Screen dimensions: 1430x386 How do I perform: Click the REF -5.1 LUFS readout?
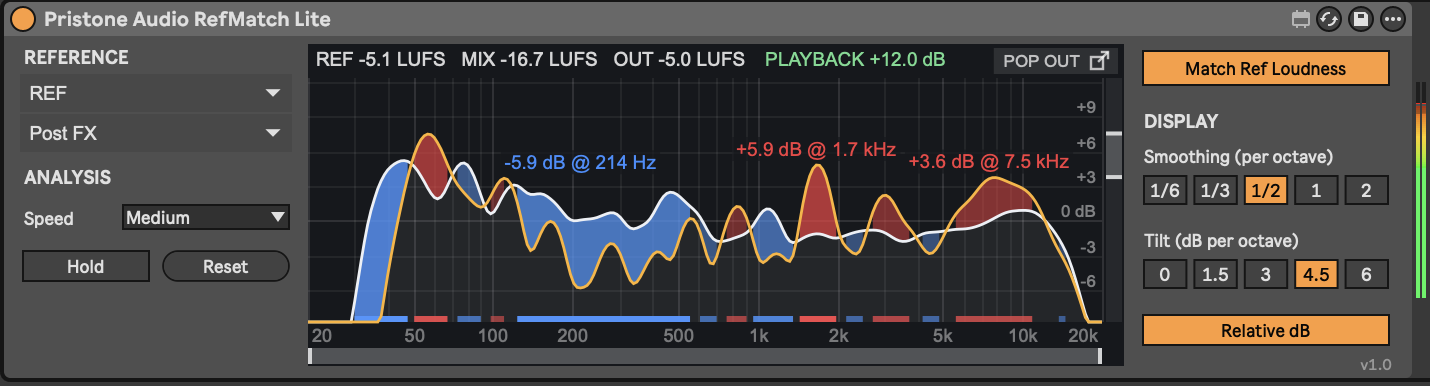pyautogui.click(x=381, y=60)
